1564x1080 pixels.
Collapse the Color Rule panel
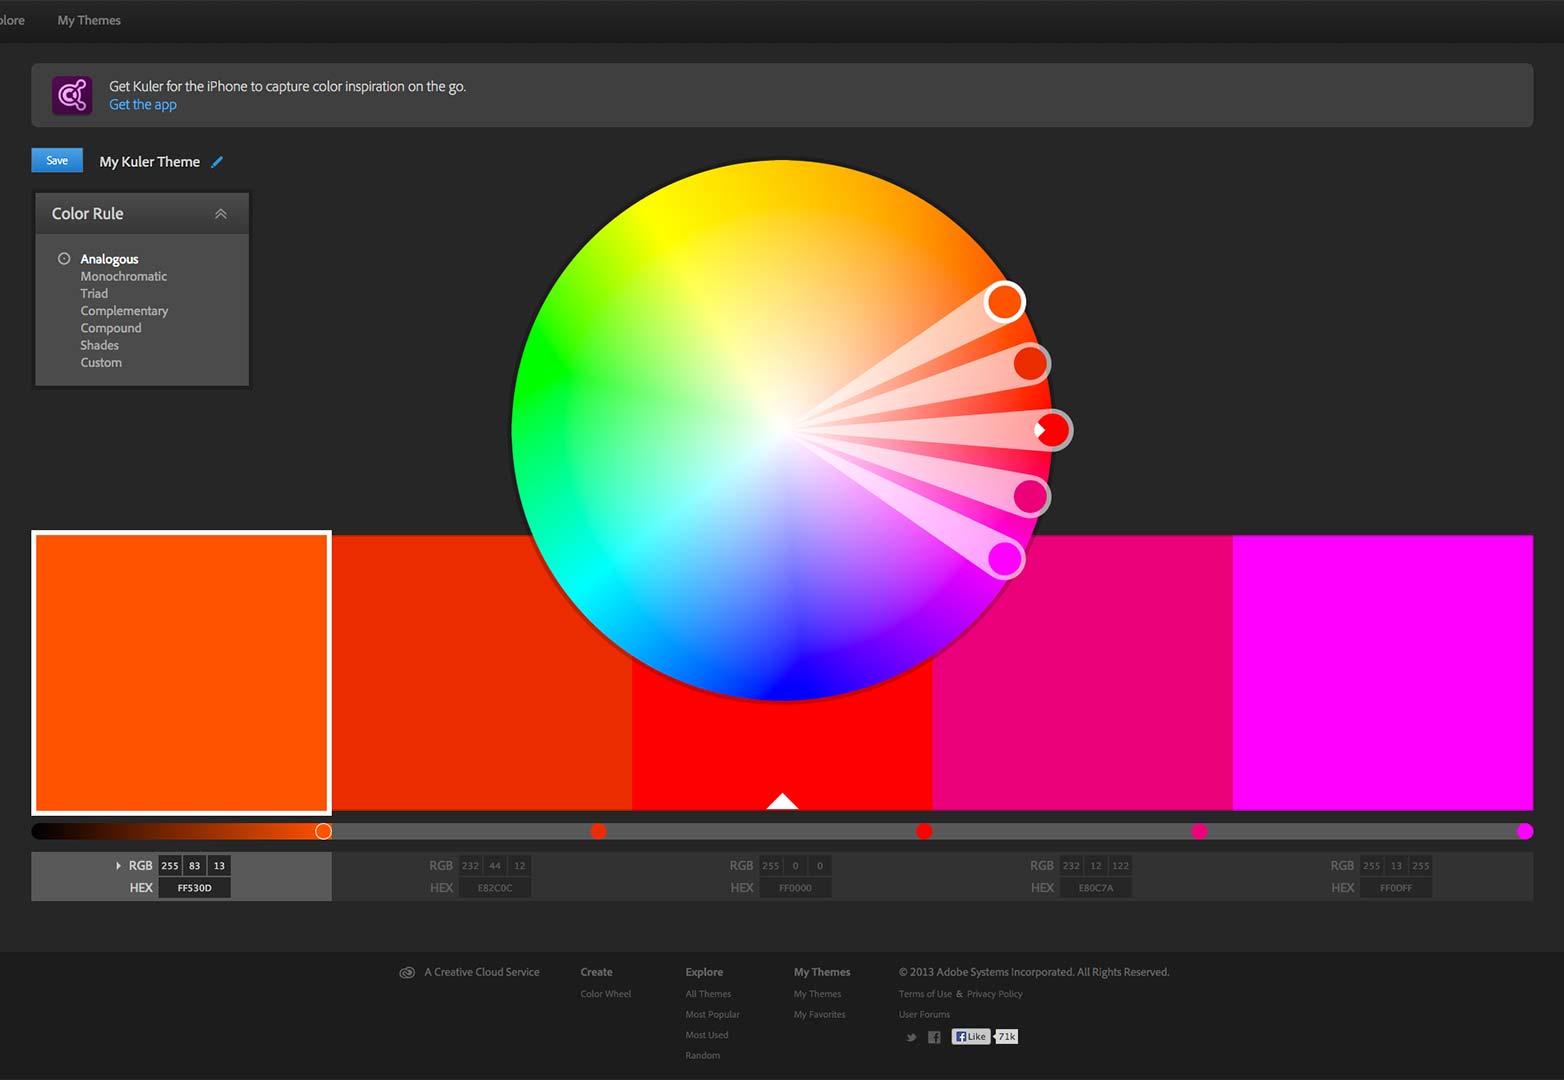click(221, 214)
